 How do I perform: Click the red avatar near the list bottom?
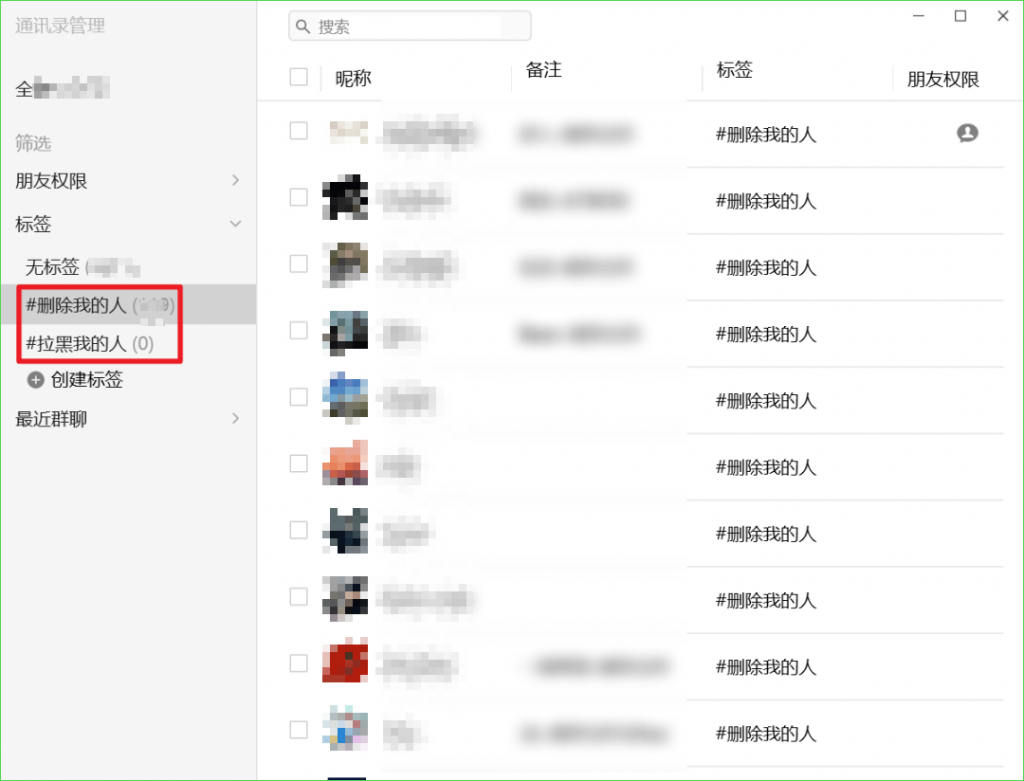(344, 662)
